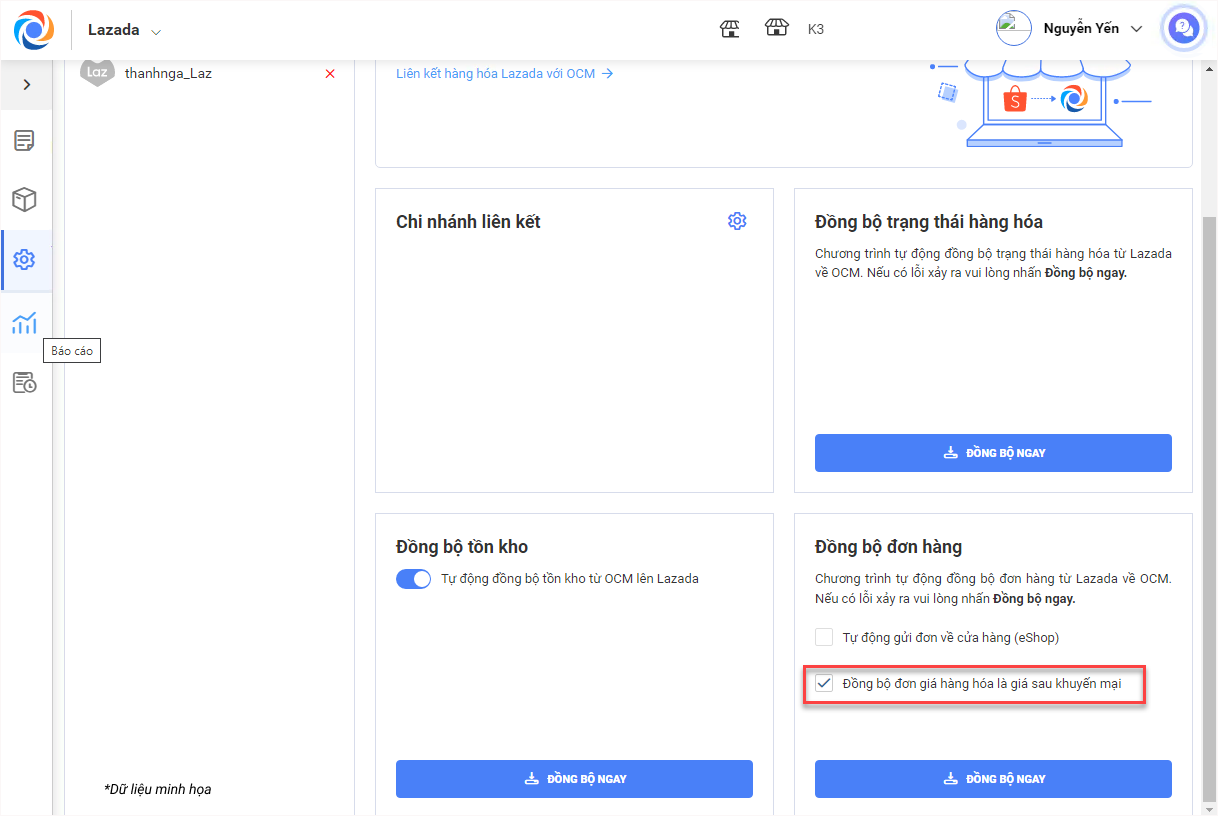Click Đồng bộ ngay under Đồng bộ đơn hàng
Viewport: 1218px width, 816px height.
pos(993,779)
